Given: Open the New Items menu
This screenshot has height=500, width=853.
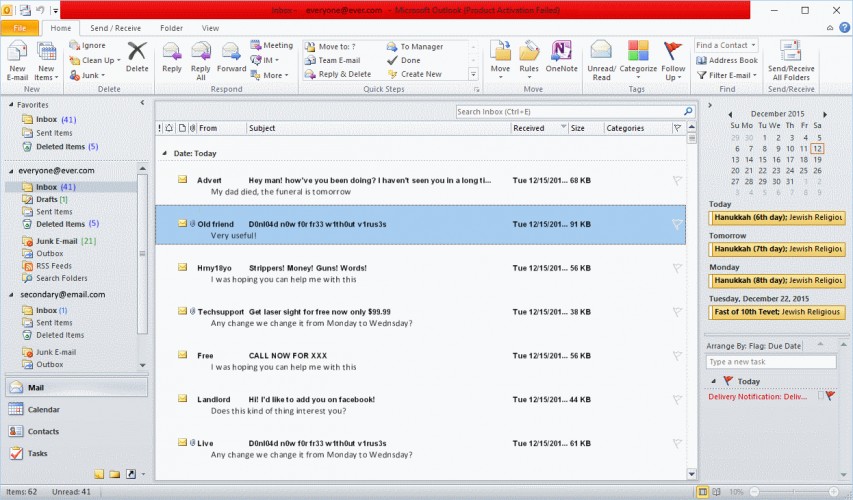Looking at the screenshot, I should point(46,61).
